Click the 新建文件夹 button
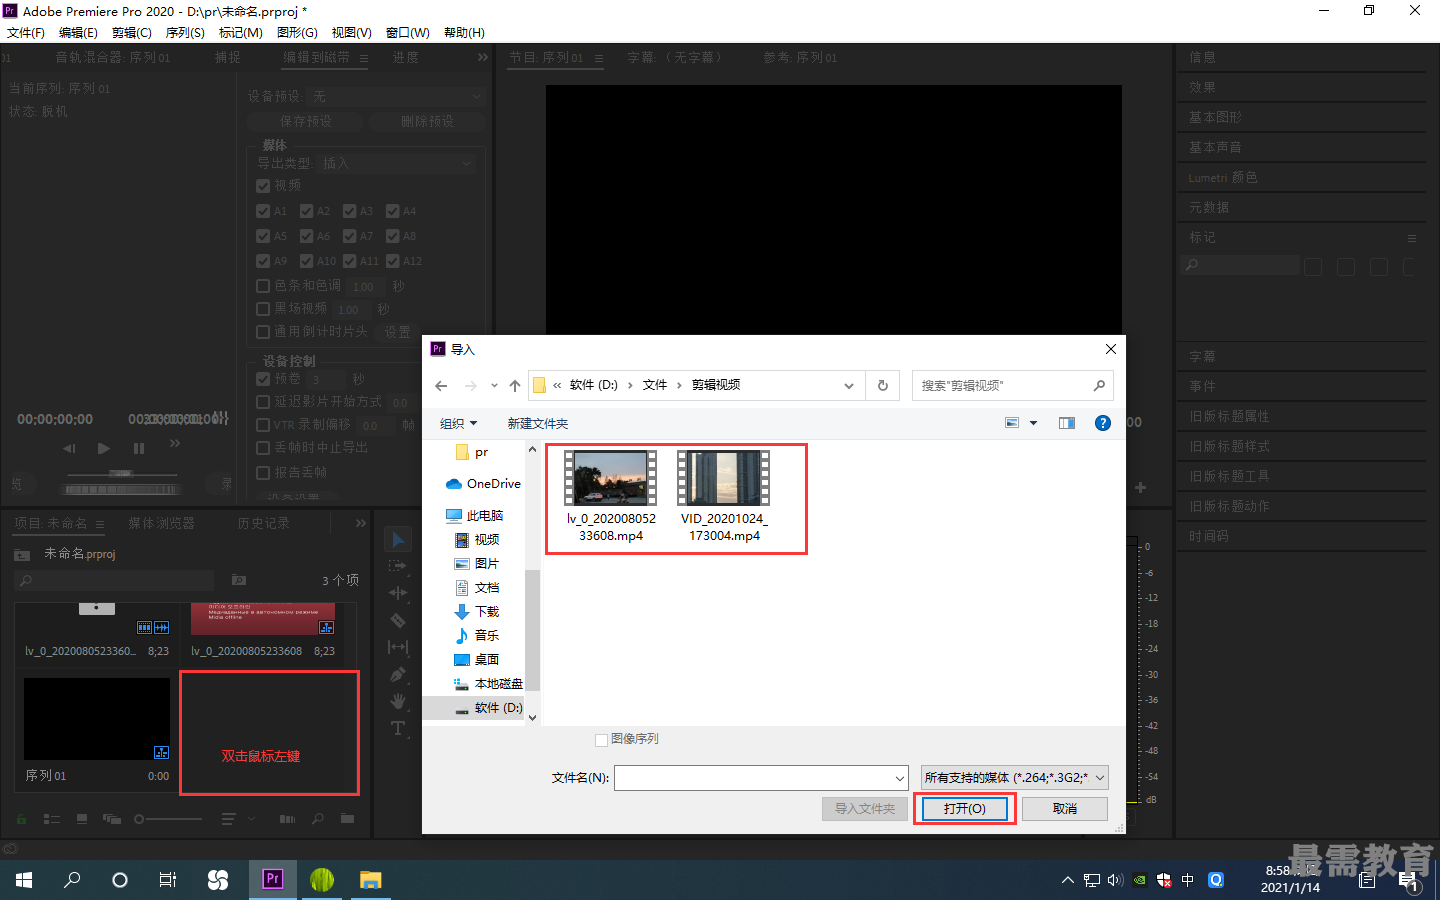Viewport: 1440px width, 900px height. [538, 423]
